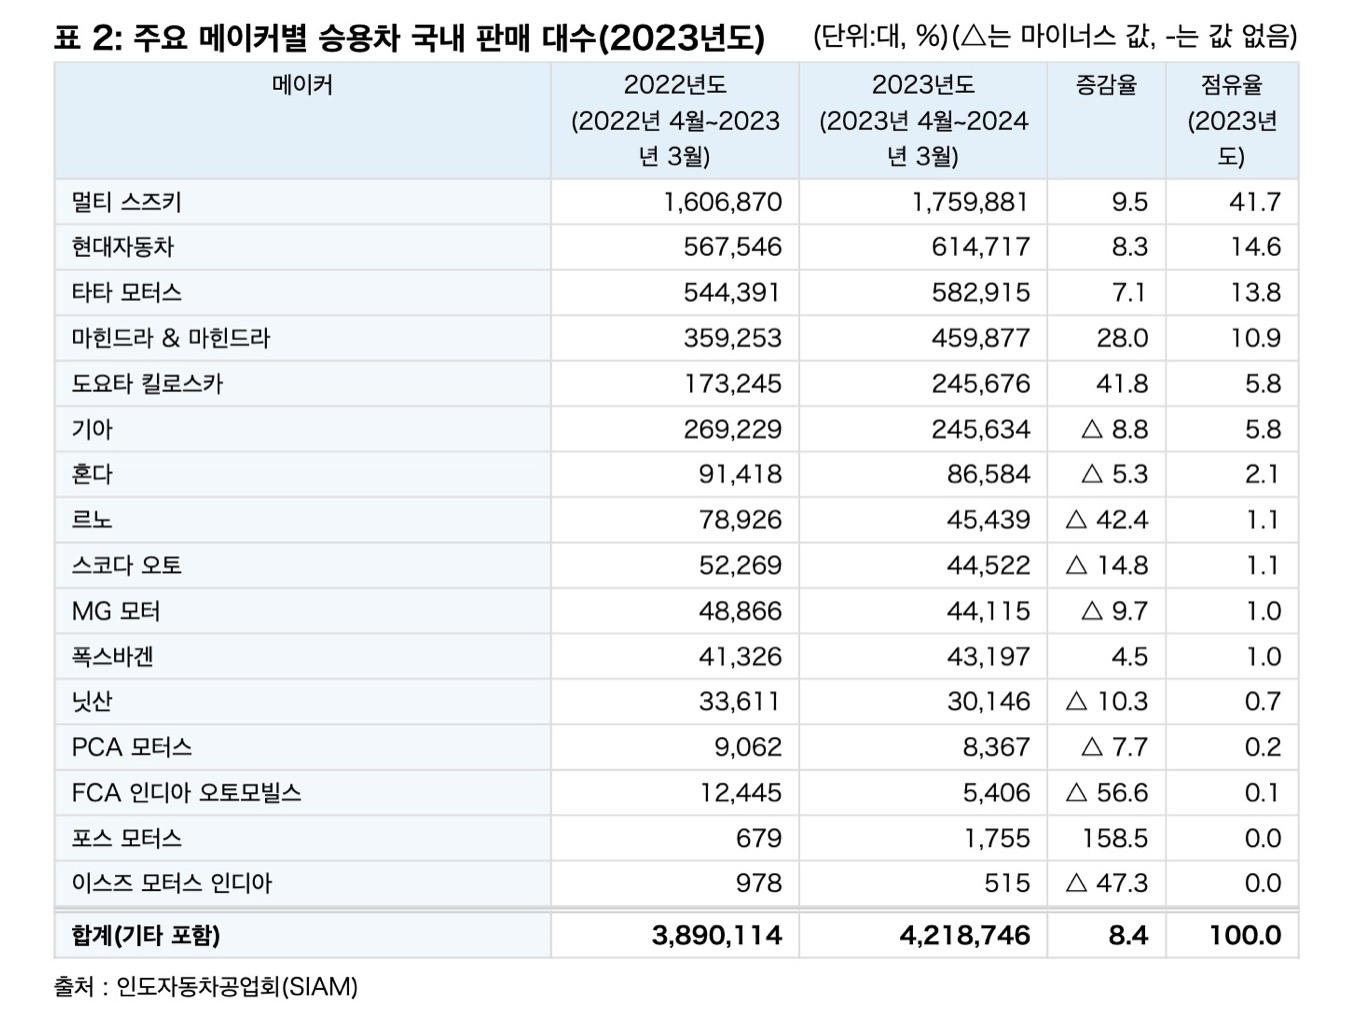
Task: Click the value 78,926 in 르노 row
Action: click(741, 520)
